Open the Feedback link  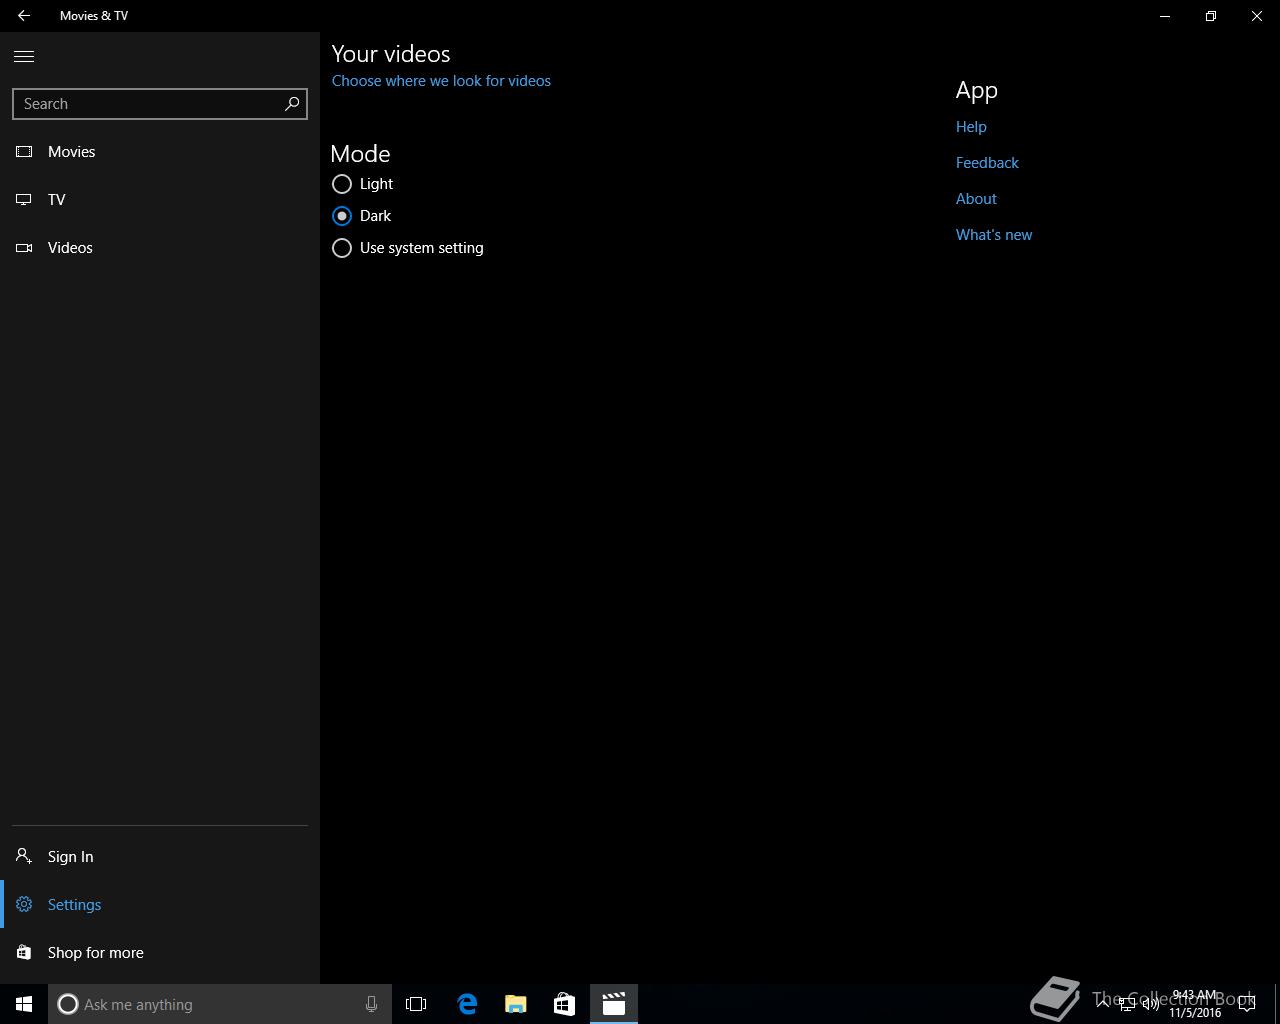coord(987,163)
